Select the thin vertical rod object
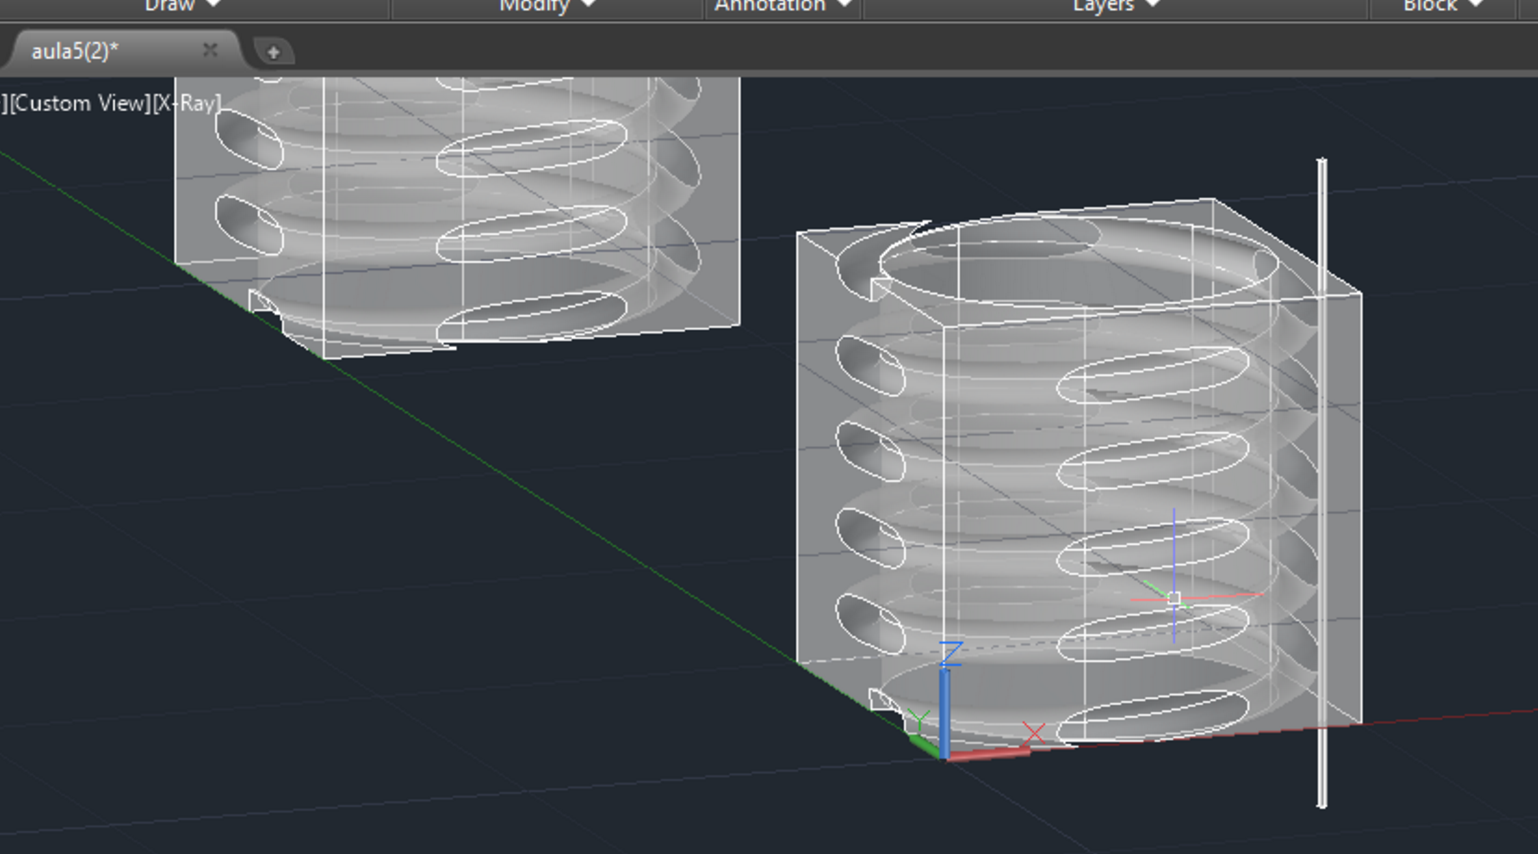 pos(1322,482)
